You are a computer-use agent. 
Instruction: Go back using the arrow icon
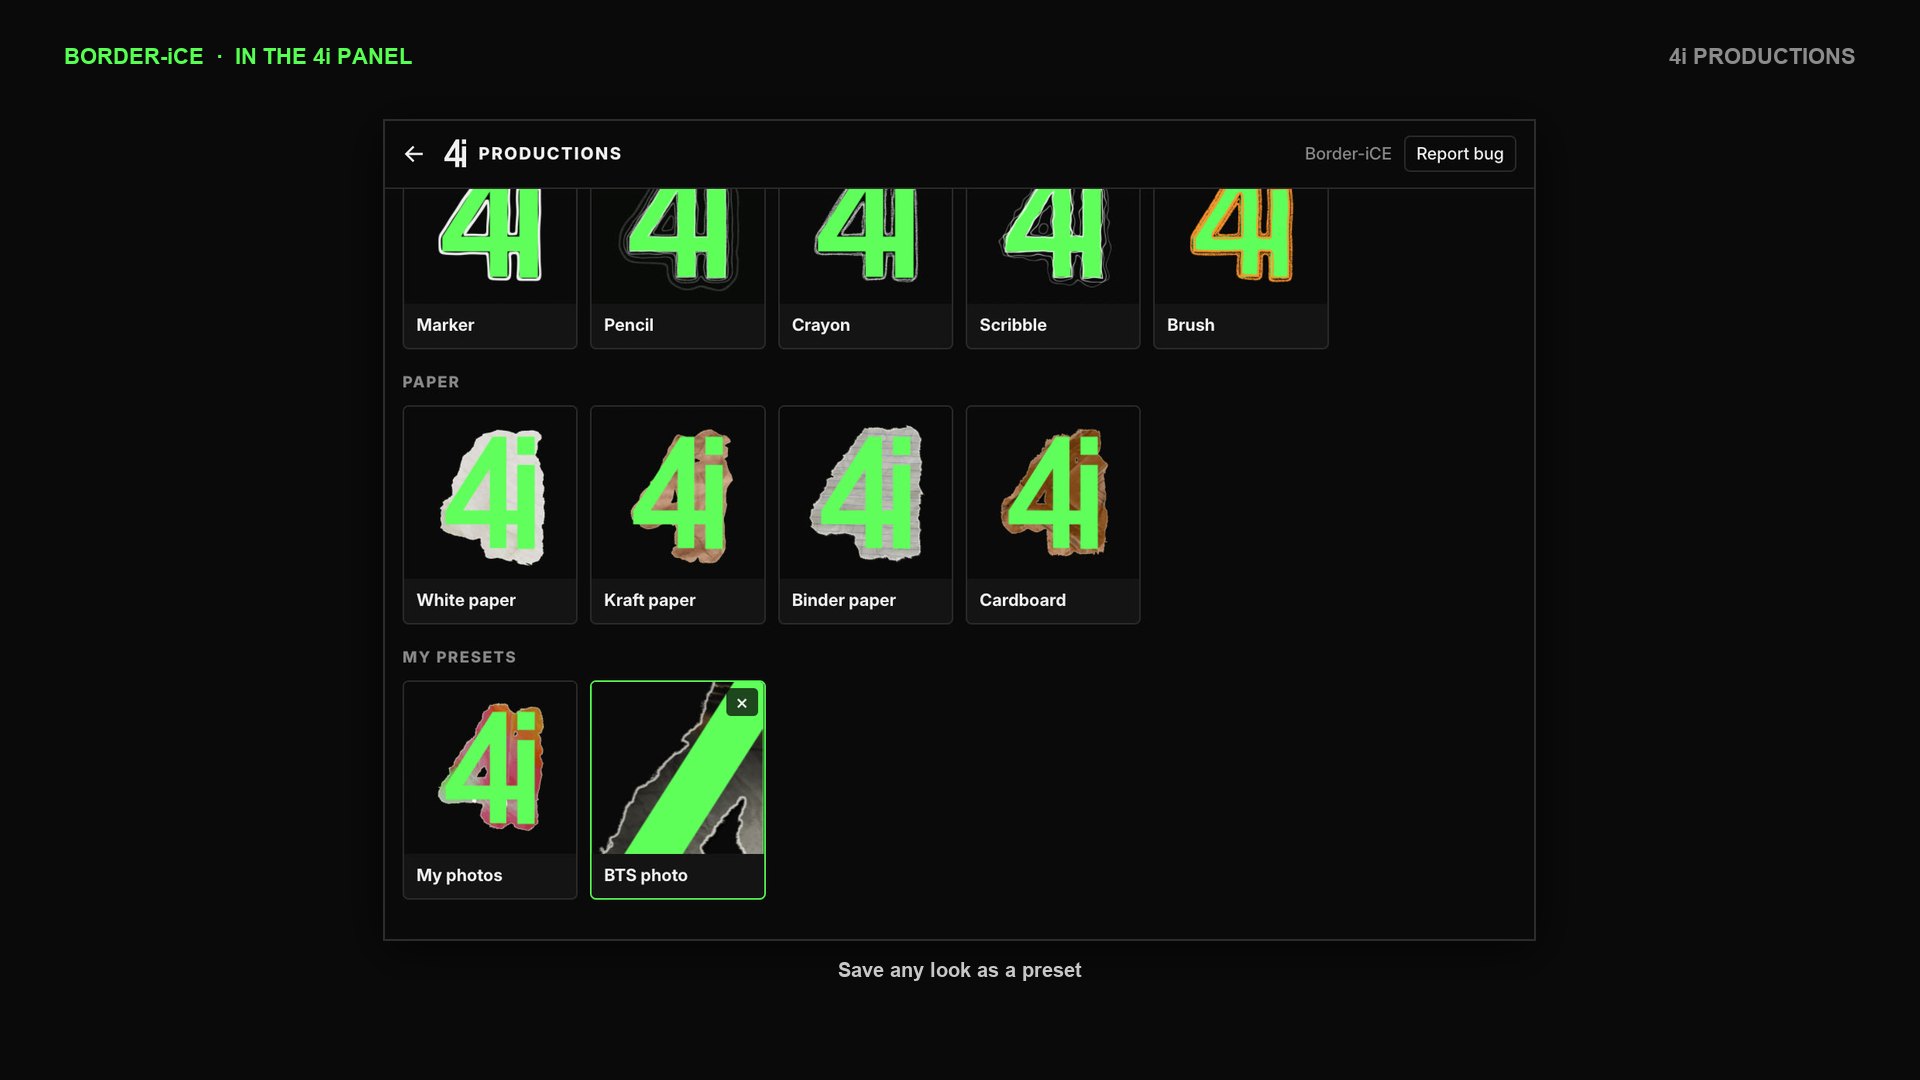point(414,154)
